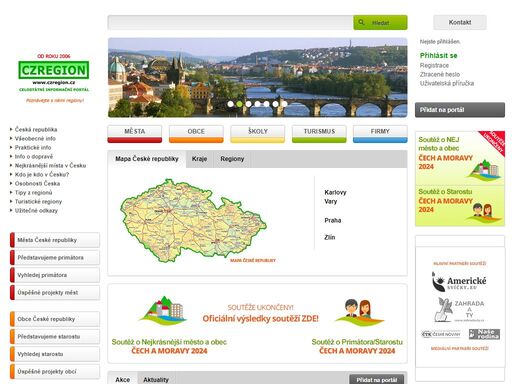Viewport: 512px width, 384px height.
Task: Open Soutěž o Nejkrásnější město a obec link
Action: [169, 346]
